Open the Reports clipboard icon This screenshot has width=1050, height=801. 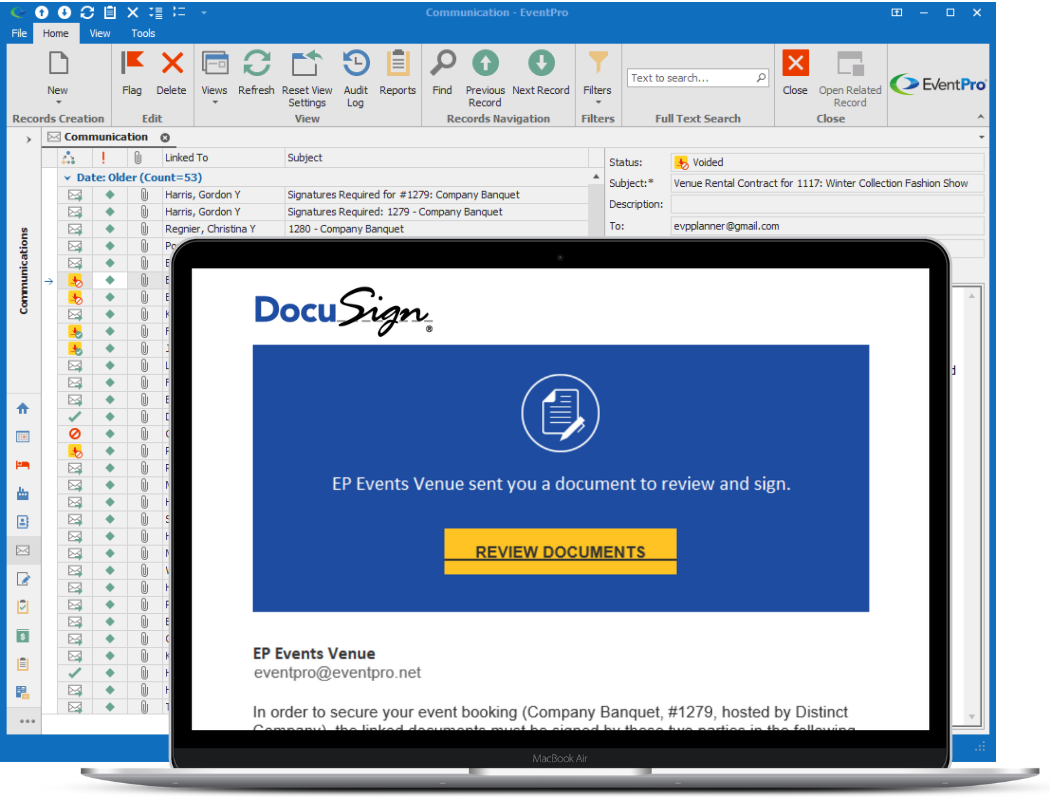coord(398,64)
